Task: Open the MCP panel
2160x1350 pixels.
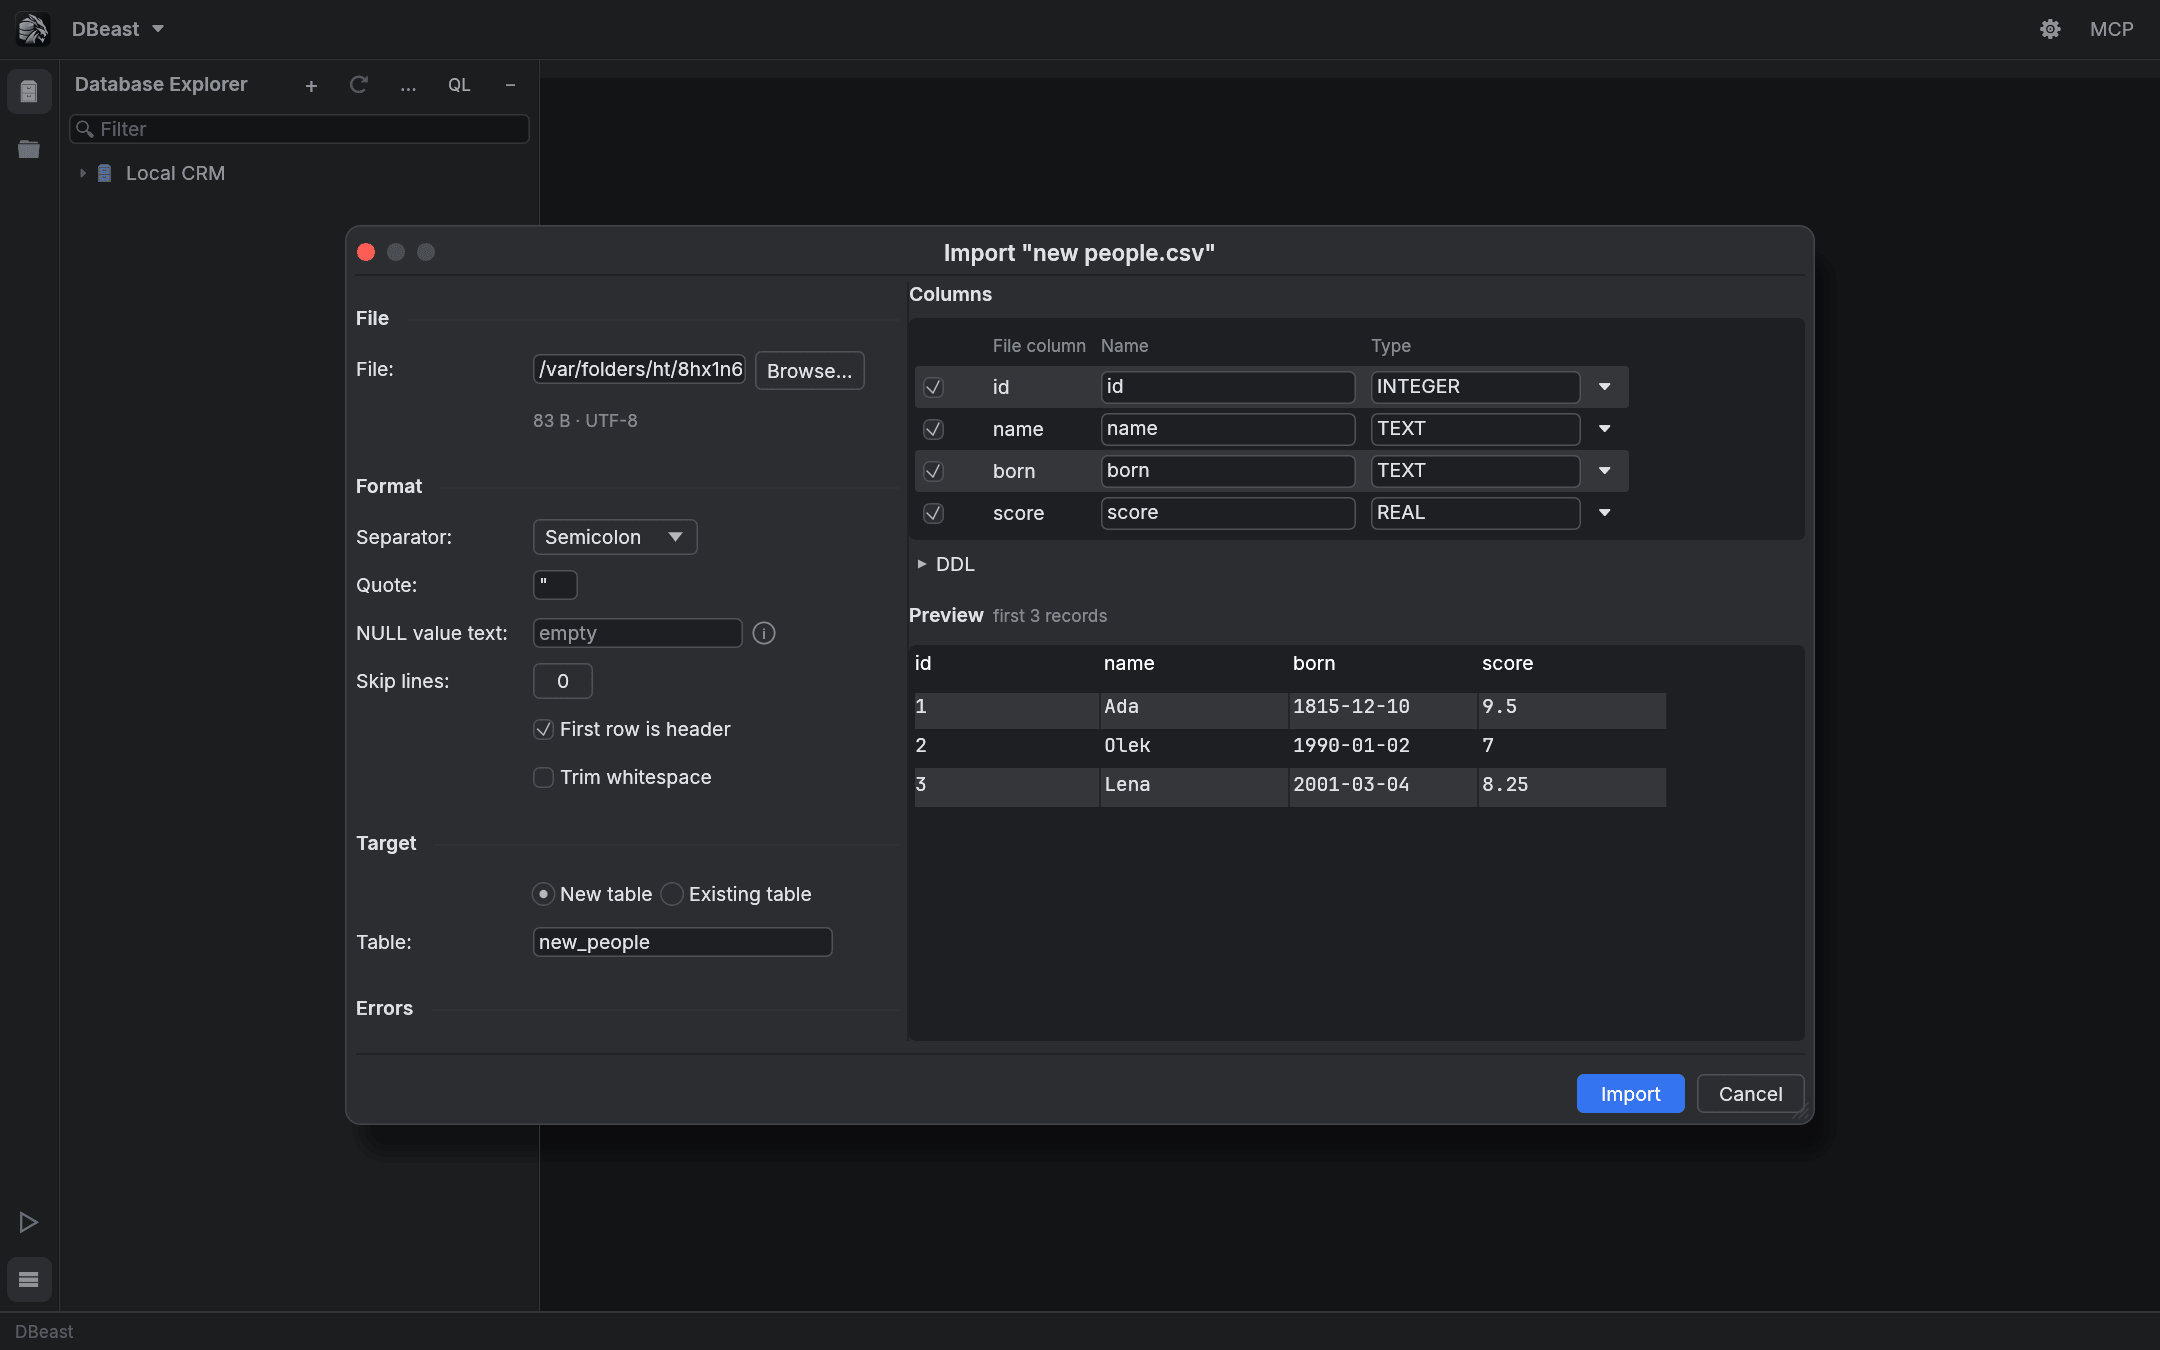Action: [x=2111, y=29]
